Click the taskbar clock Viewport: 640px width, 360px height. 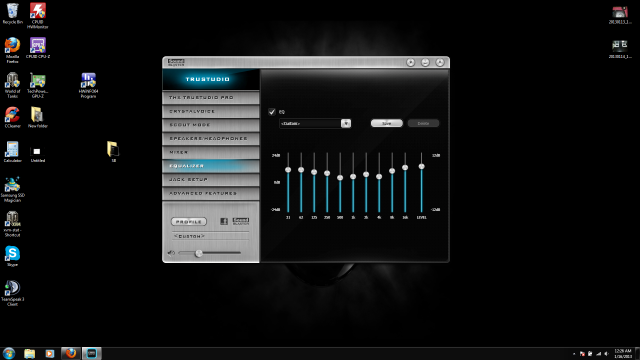[x=623, y=353]
